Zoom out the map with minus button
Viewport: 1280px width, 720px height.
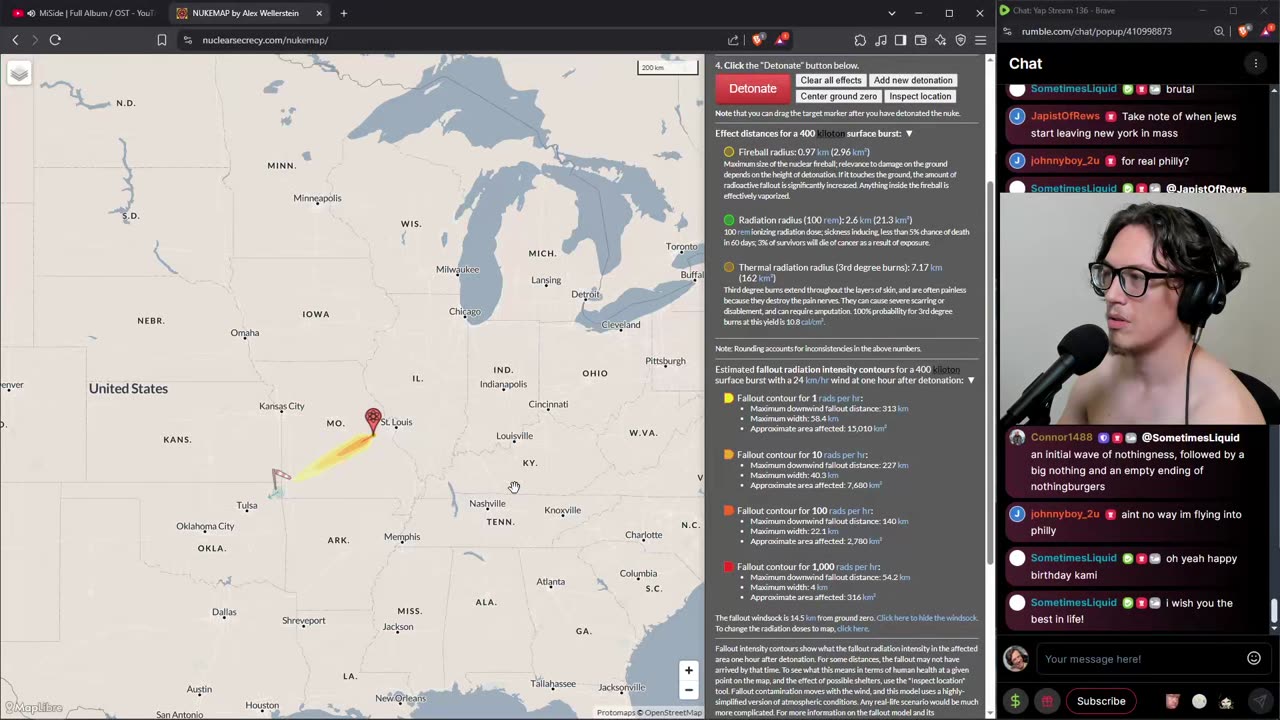[x=688, y=690]
